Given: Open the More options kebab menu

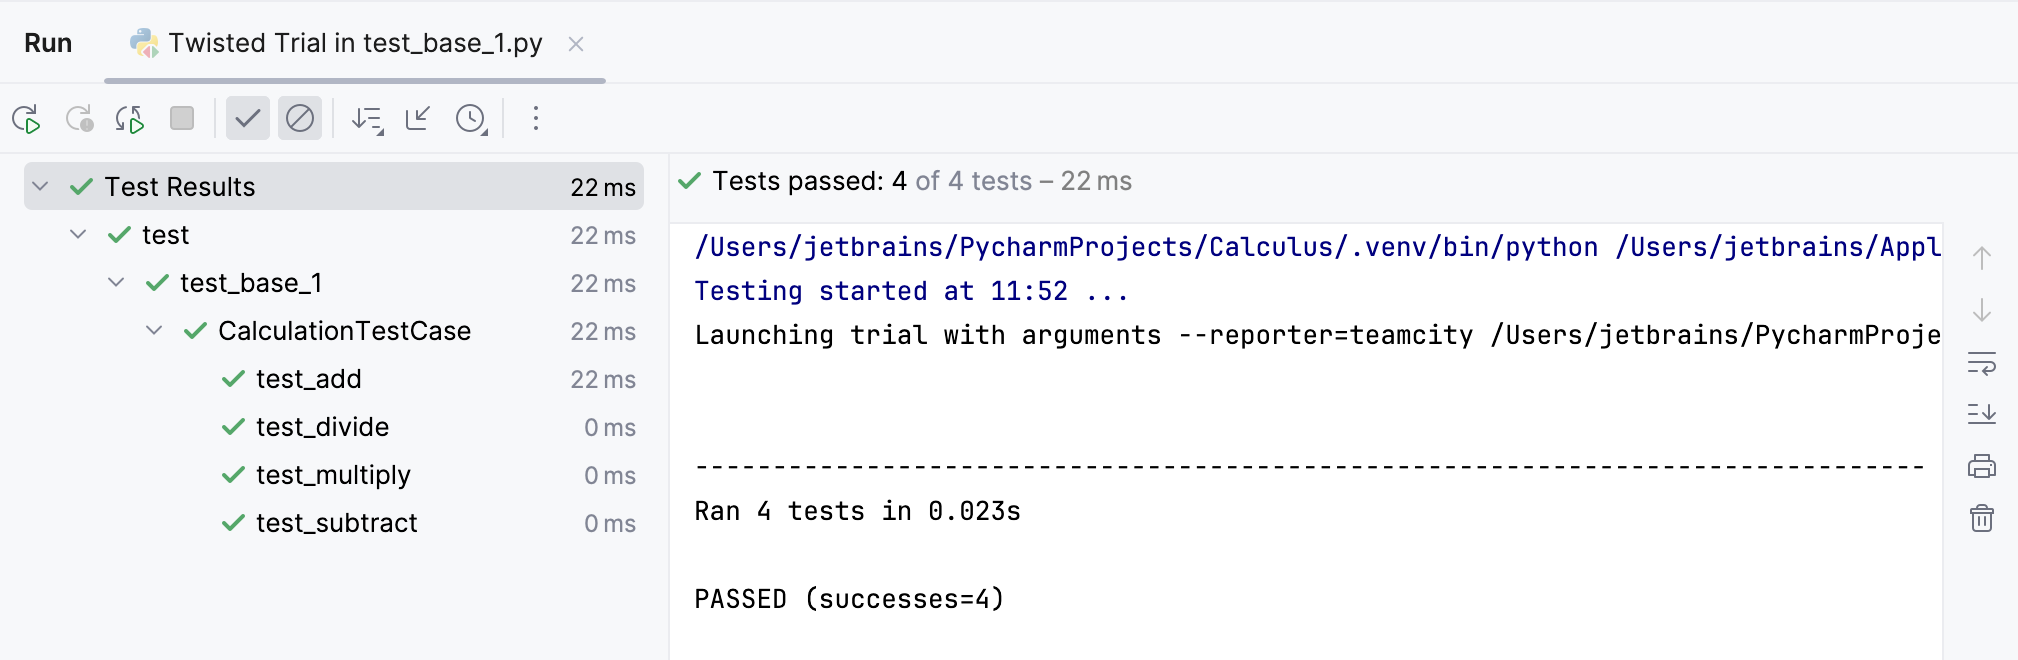Looking at the screenshot, I should coord(536,118).
